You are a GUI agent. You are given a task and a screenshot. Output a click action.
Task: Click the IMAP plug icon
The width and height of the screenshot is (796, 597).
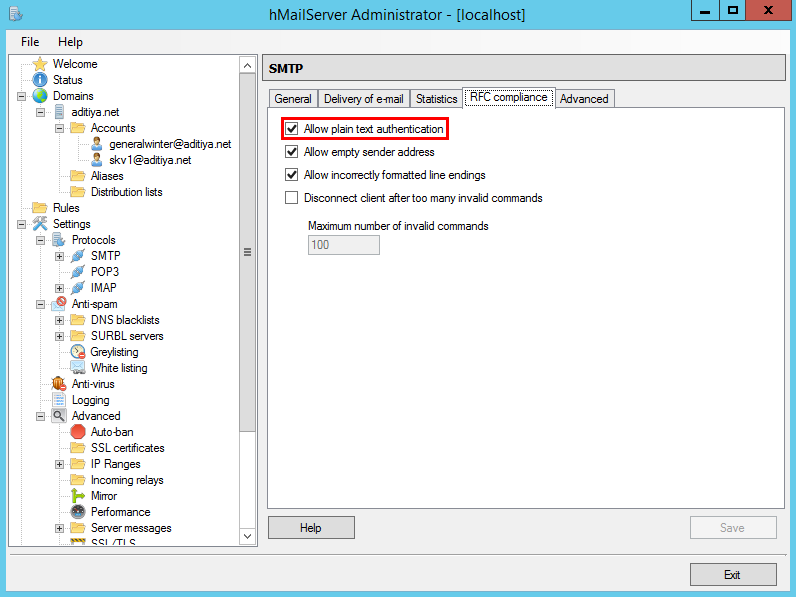point(78,288)
